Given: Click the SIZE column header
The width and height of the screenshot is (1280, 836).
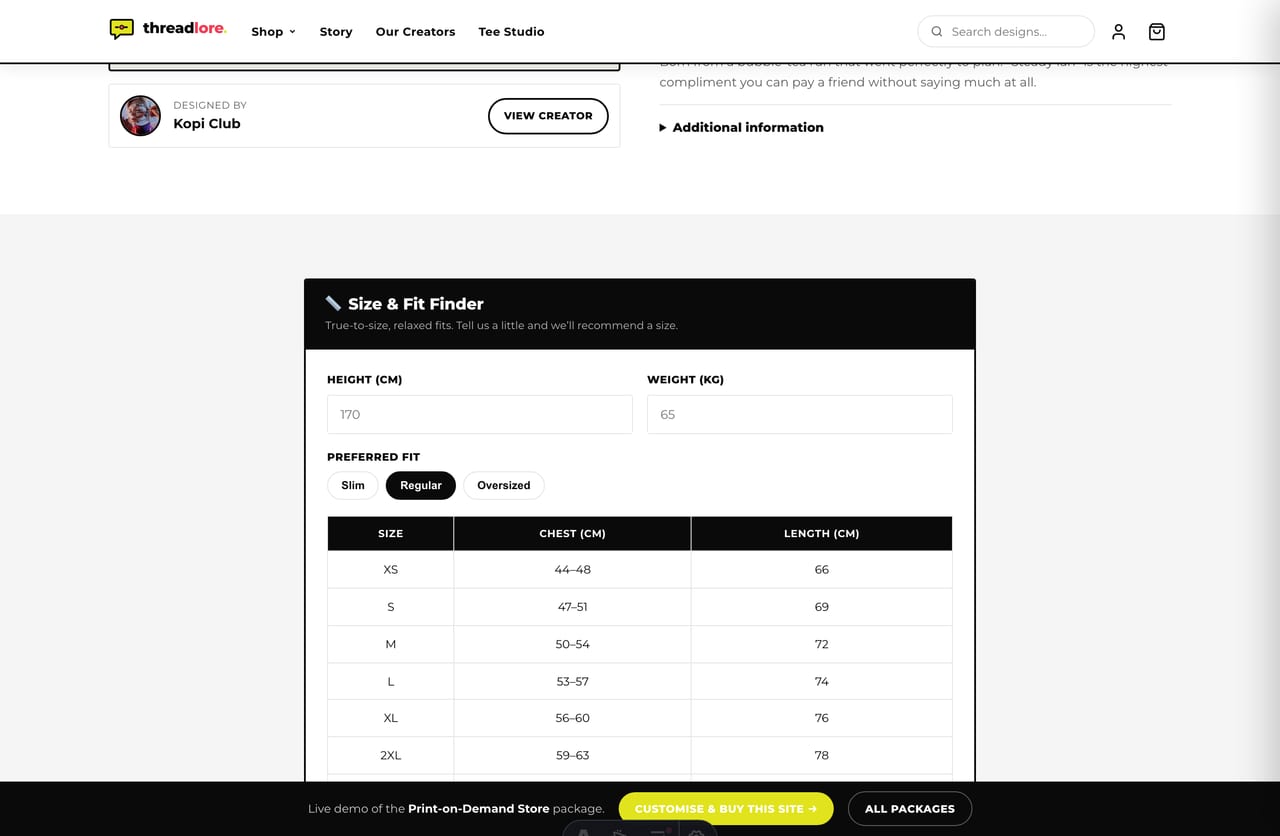Looking at the screenshot, I should [391, 533].
